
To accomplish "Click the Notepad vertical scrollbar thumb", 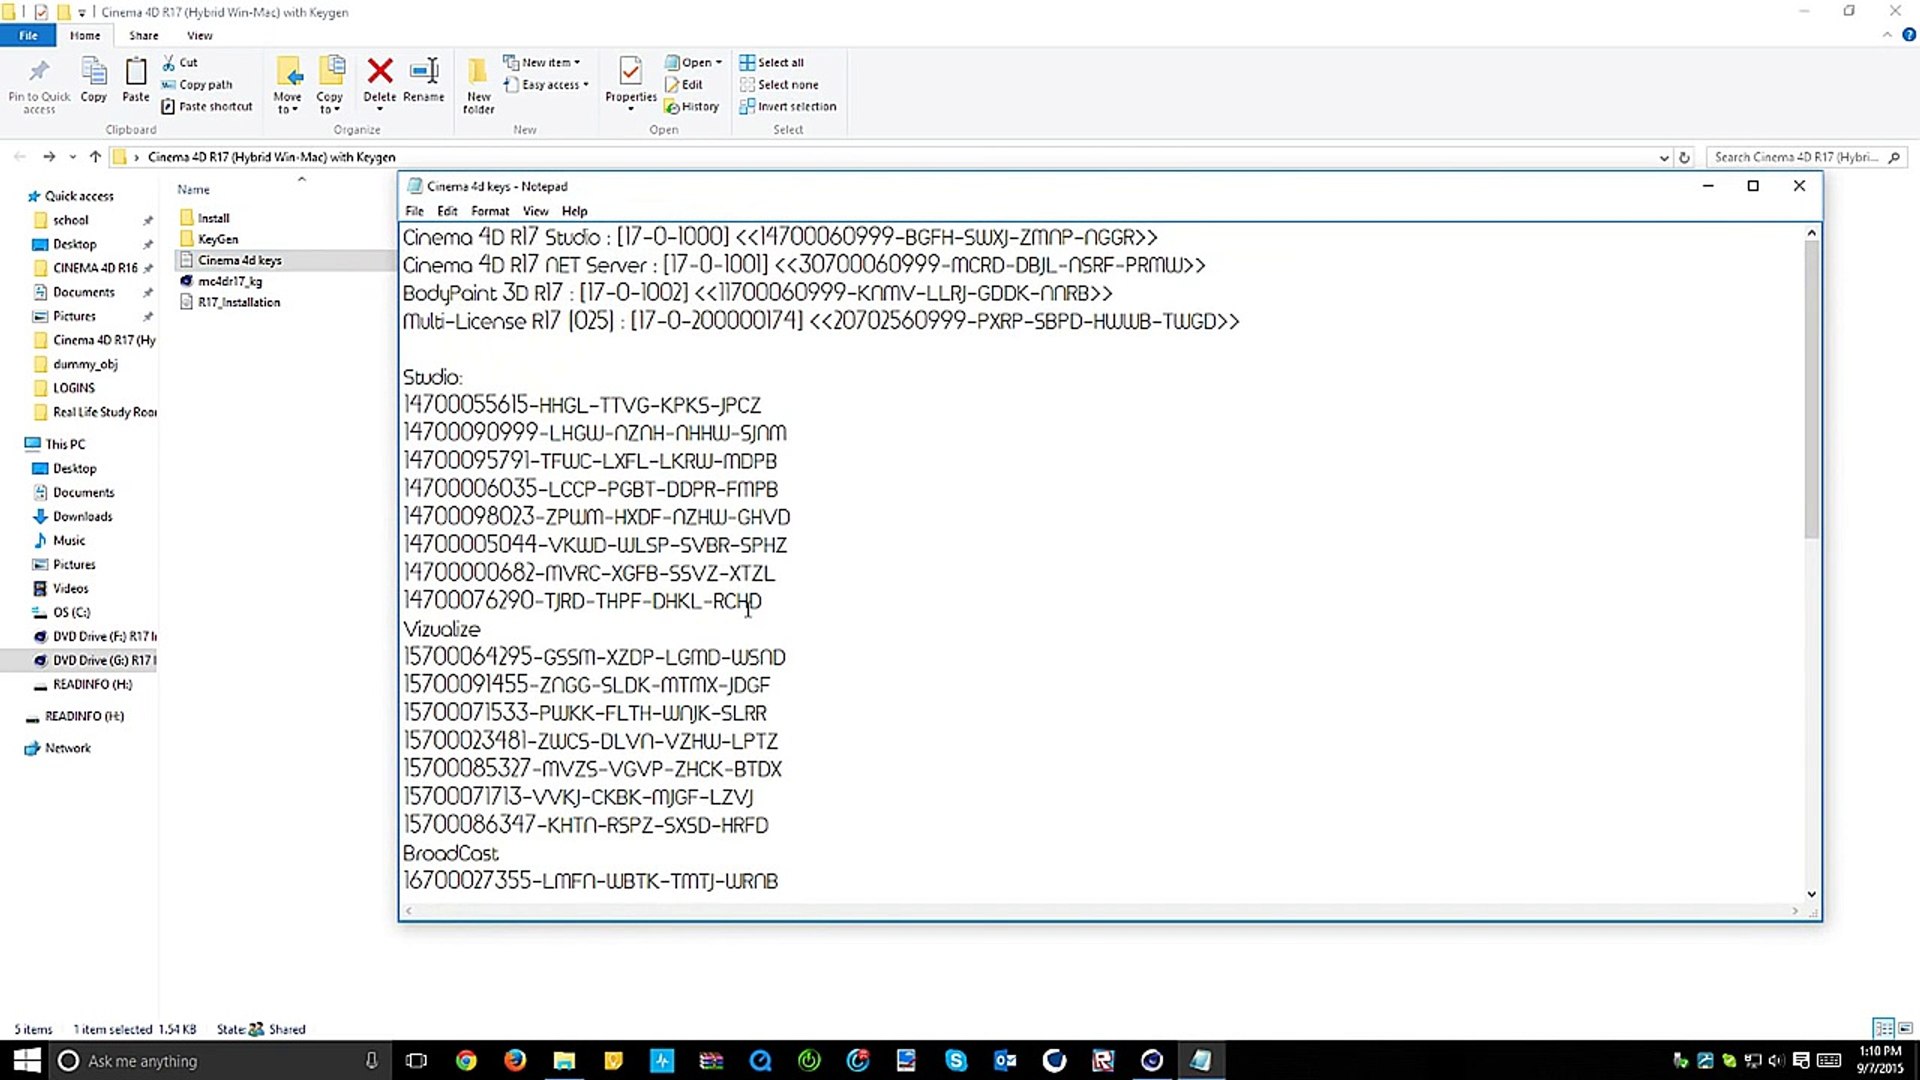I will pos(1811,390).
